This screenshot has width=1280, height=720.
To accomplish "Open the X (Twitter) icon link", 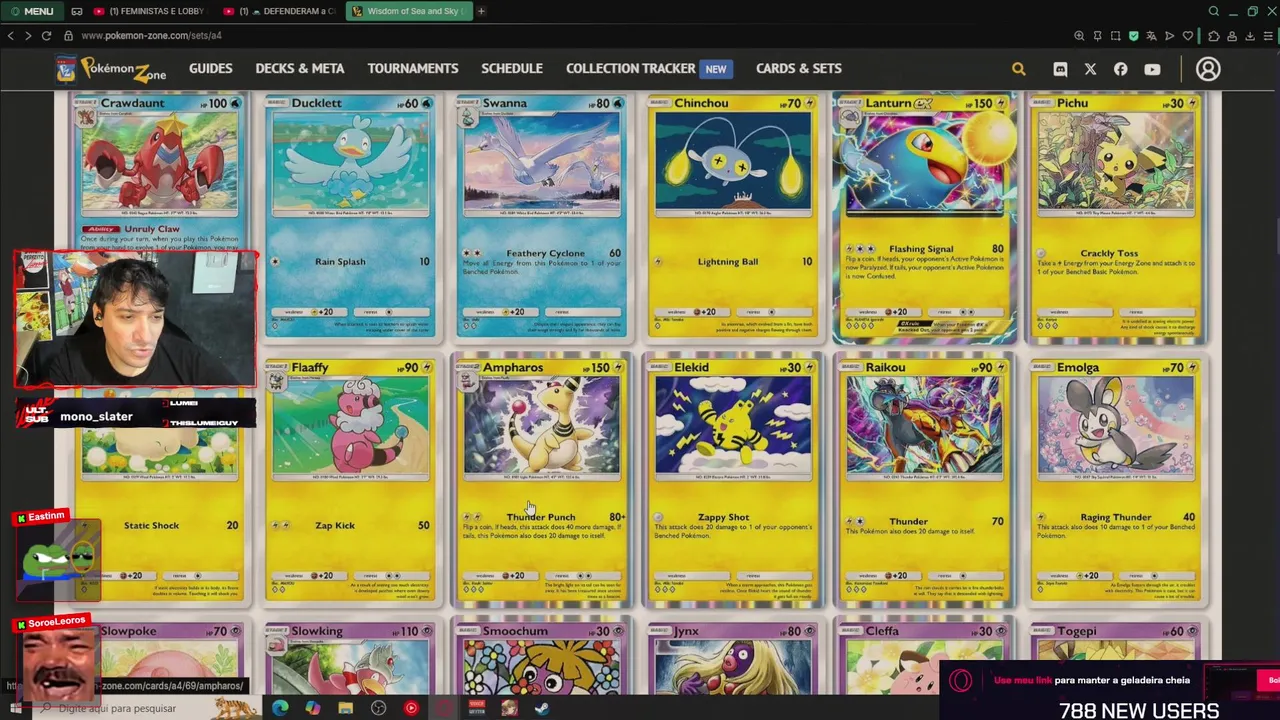I will 1090,69.
